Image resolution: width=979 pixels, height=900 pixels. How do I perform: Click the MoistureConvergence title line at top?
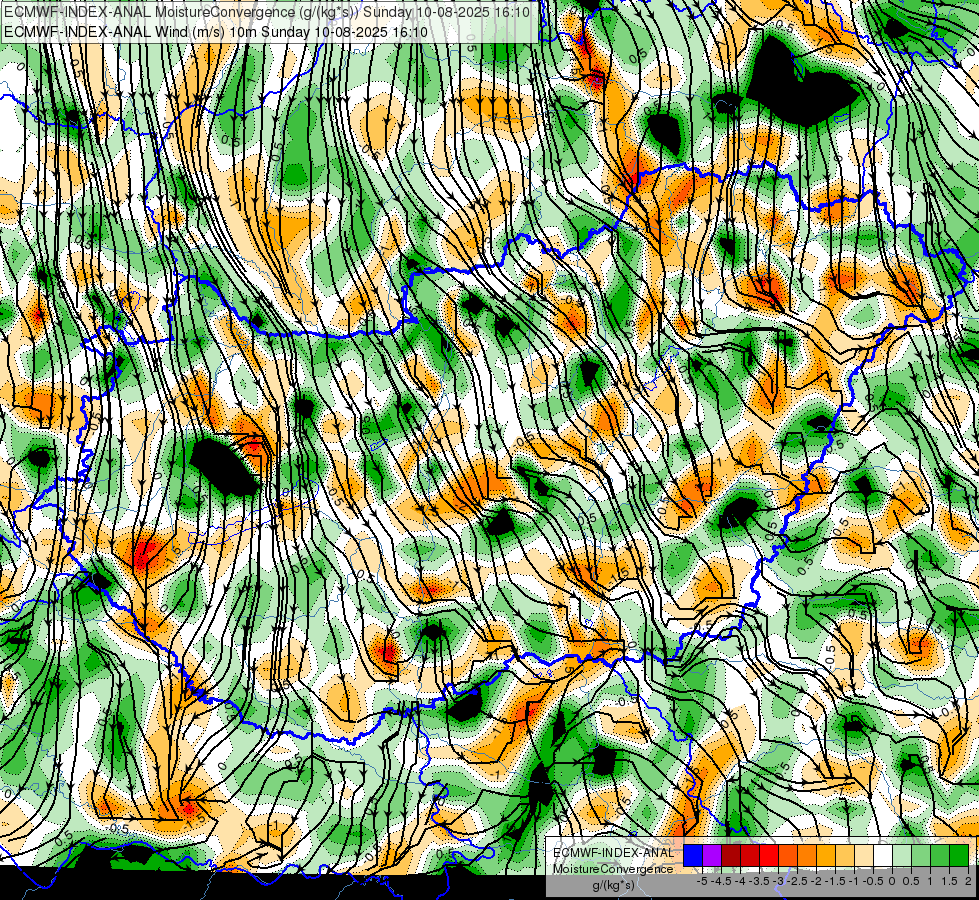(267, 12)
